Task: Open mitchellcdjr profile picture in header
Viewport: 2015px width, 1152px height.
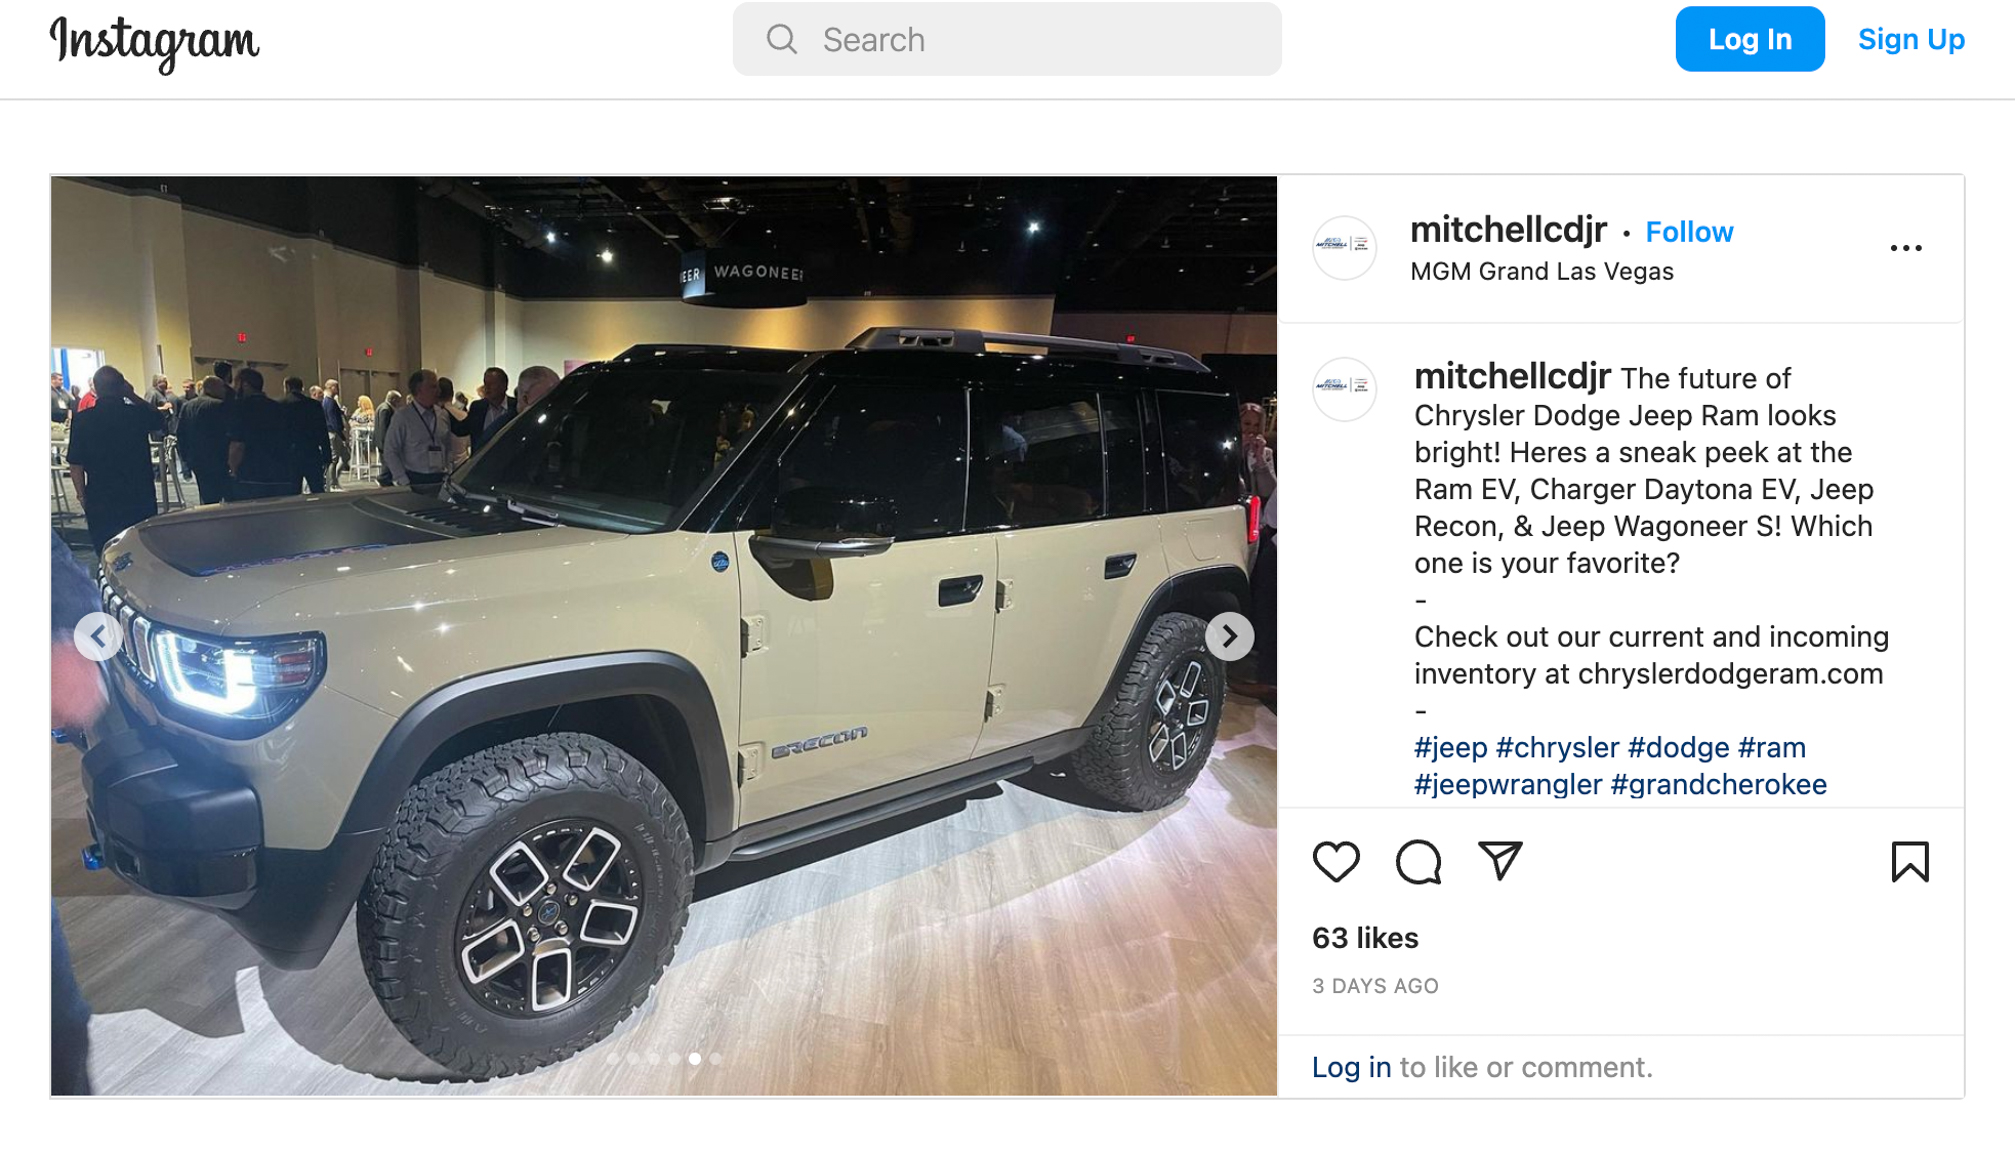Action: coord(1344,247)
